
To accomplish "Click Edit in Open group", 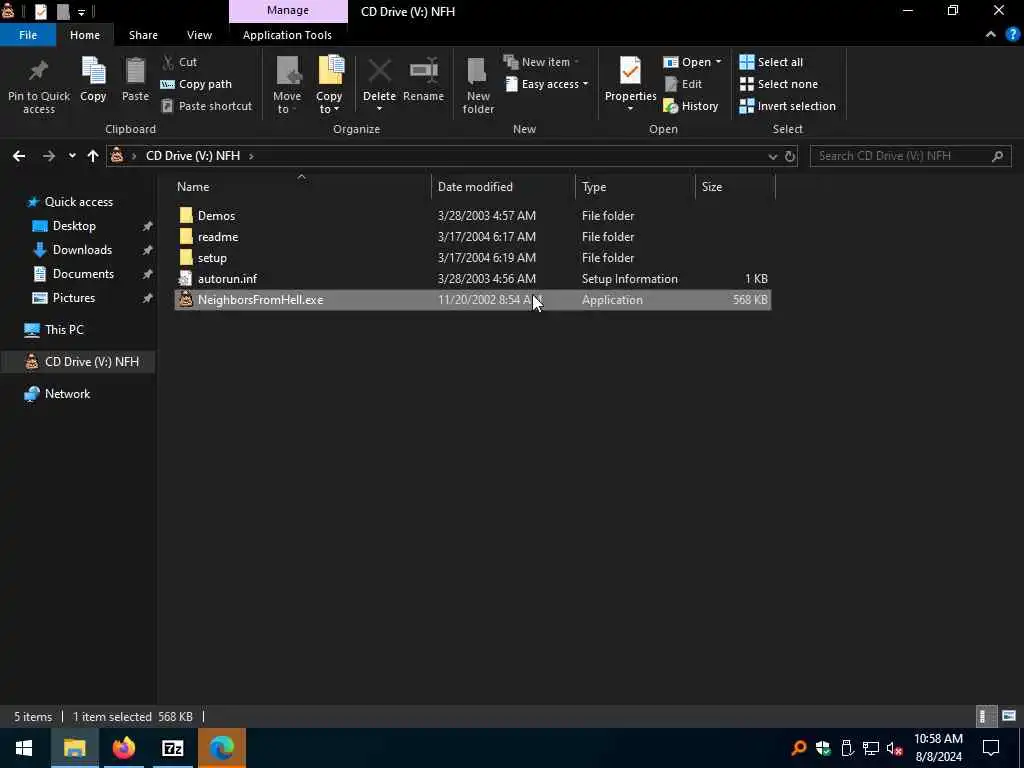I will (683, 84).
